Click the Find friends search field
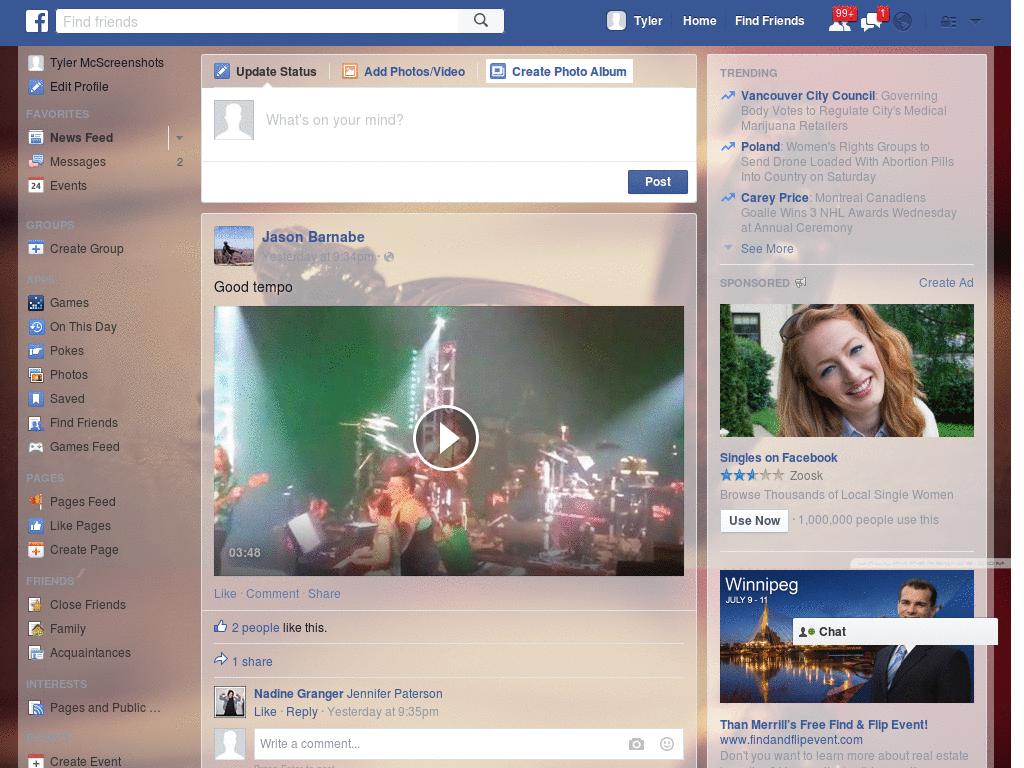1024x768 pixels. pyautogui.click(x=257, y=21)
